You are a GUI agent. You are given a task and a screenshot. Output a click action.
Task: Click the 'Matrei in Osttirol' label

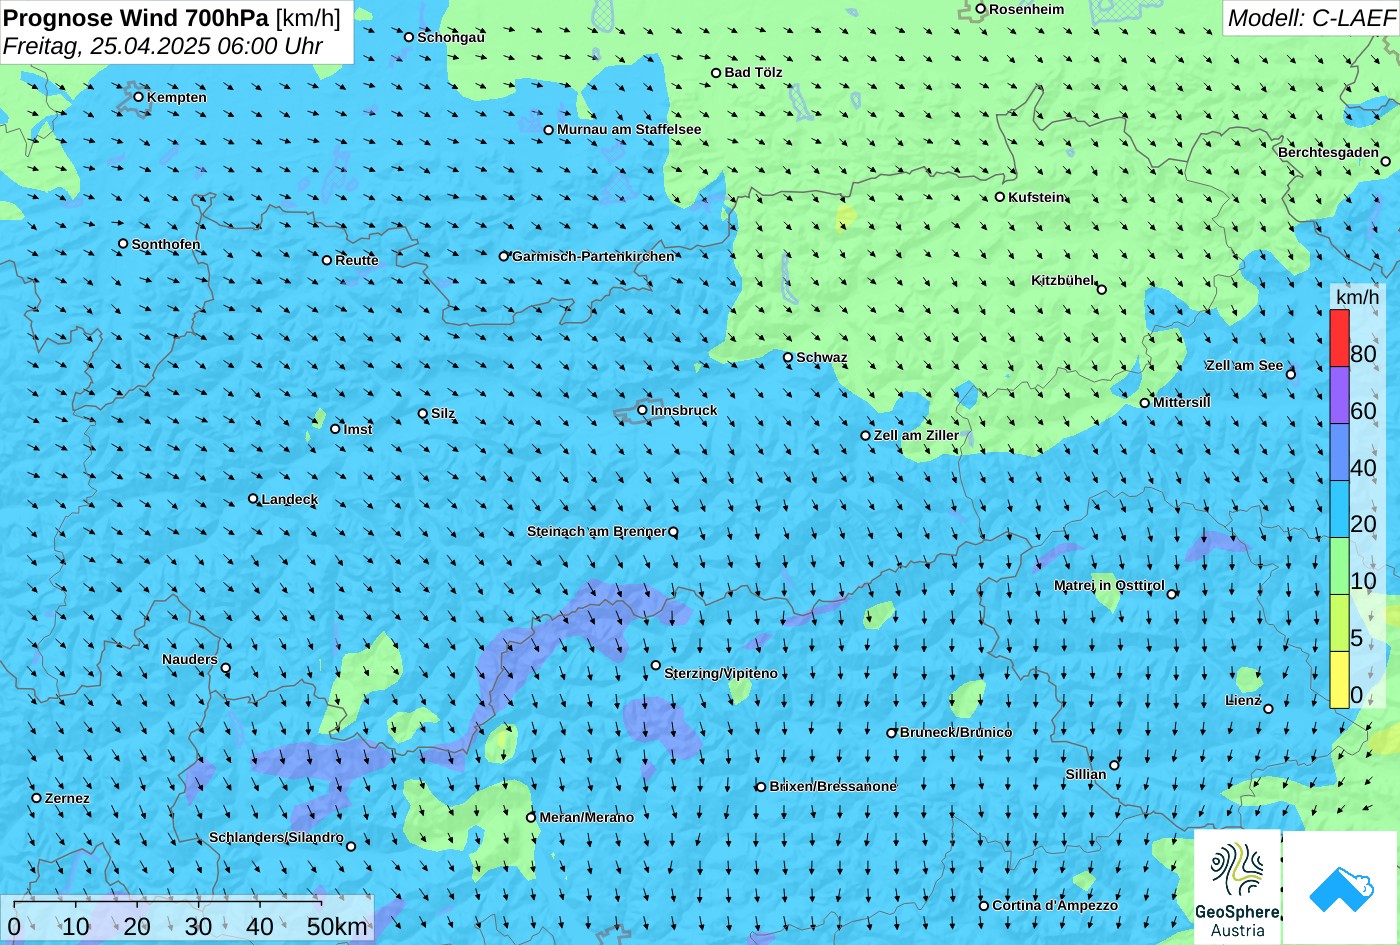pyautogui.click(x=1109, y=585)
